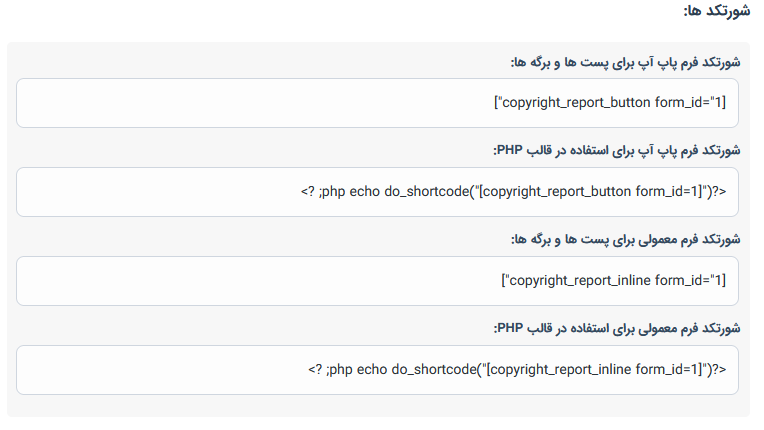Place cursor on form_id="1" in inline shortcode
Image resolution: width=764 pixels, height=430 pixels.
[688, 281]
